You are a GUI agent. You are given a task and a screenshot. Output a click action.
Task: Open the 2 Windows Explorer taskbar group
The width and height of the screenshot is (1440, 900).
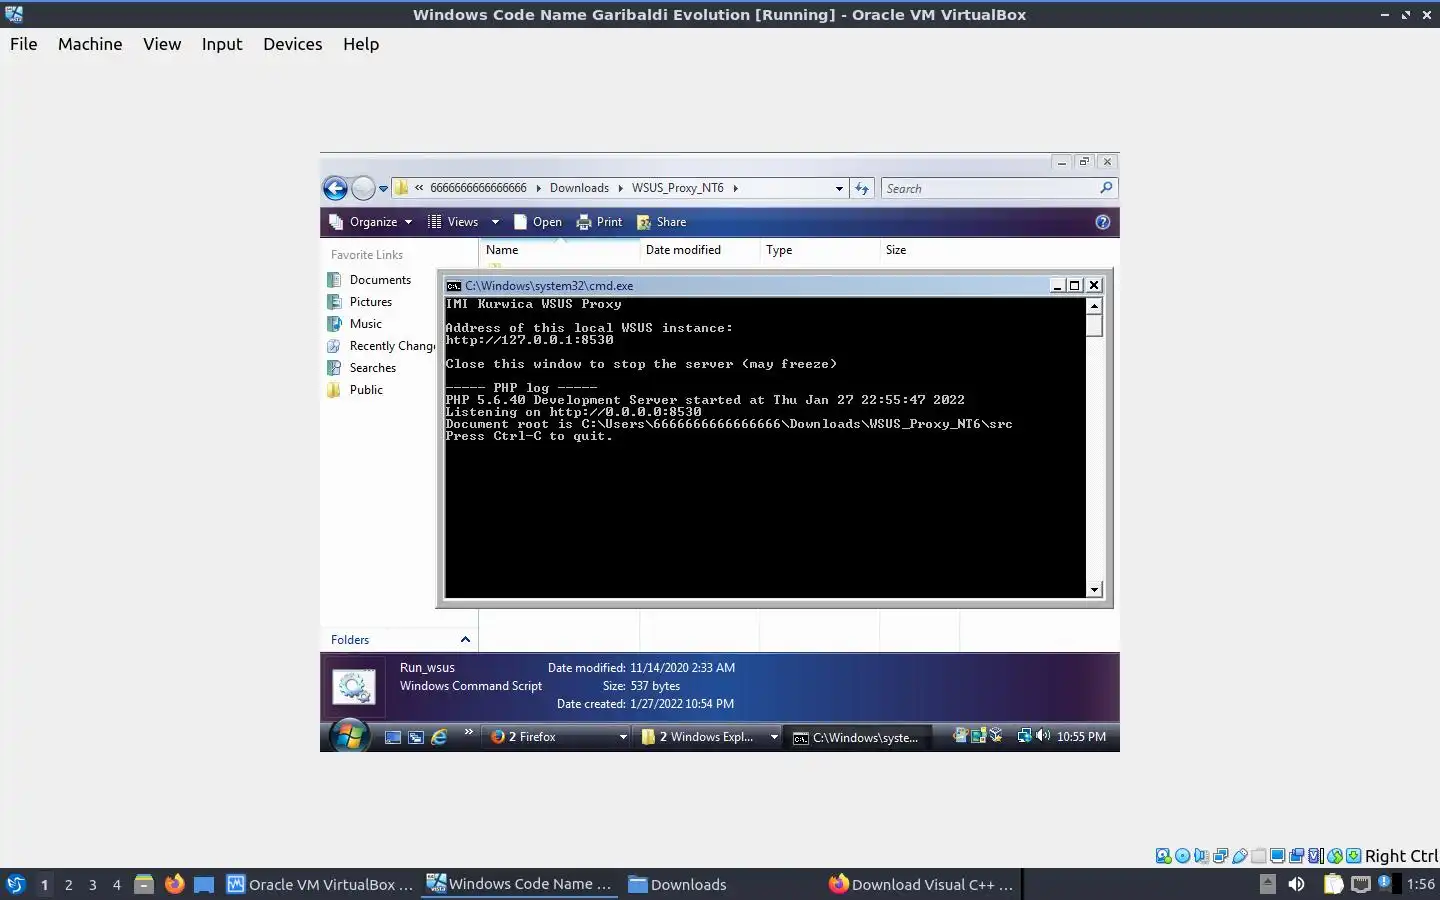[708, 737]
